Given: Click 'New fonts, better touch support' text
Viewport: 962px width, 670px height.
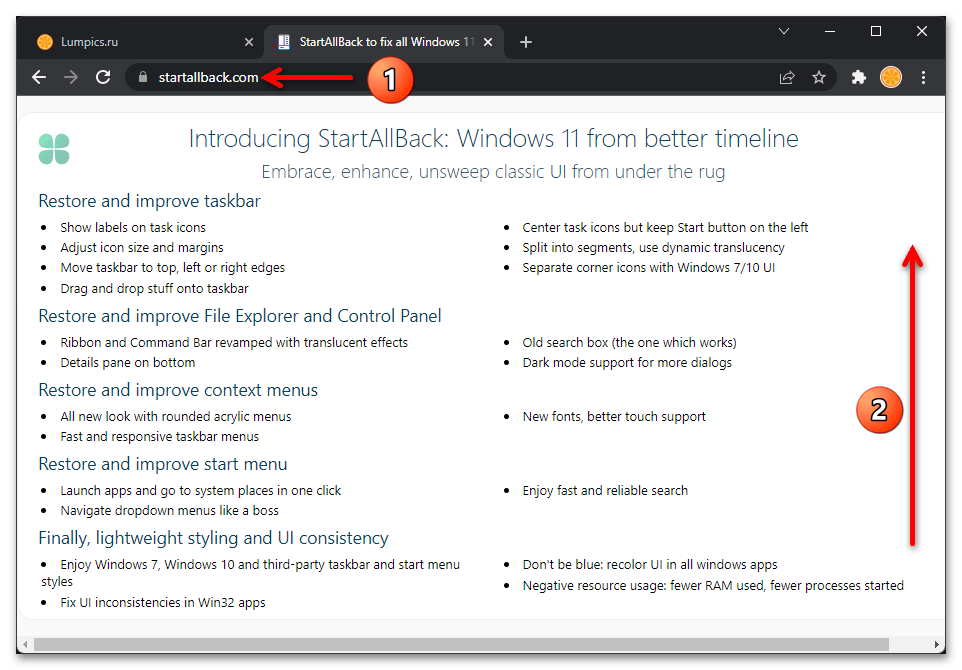Looking at the screenshot, I should coord(614,417).
